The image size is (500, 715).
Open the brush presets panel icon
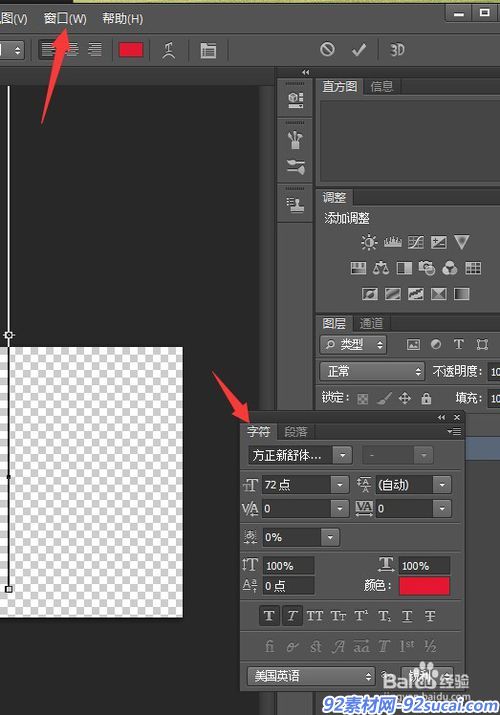pos(295,140)
